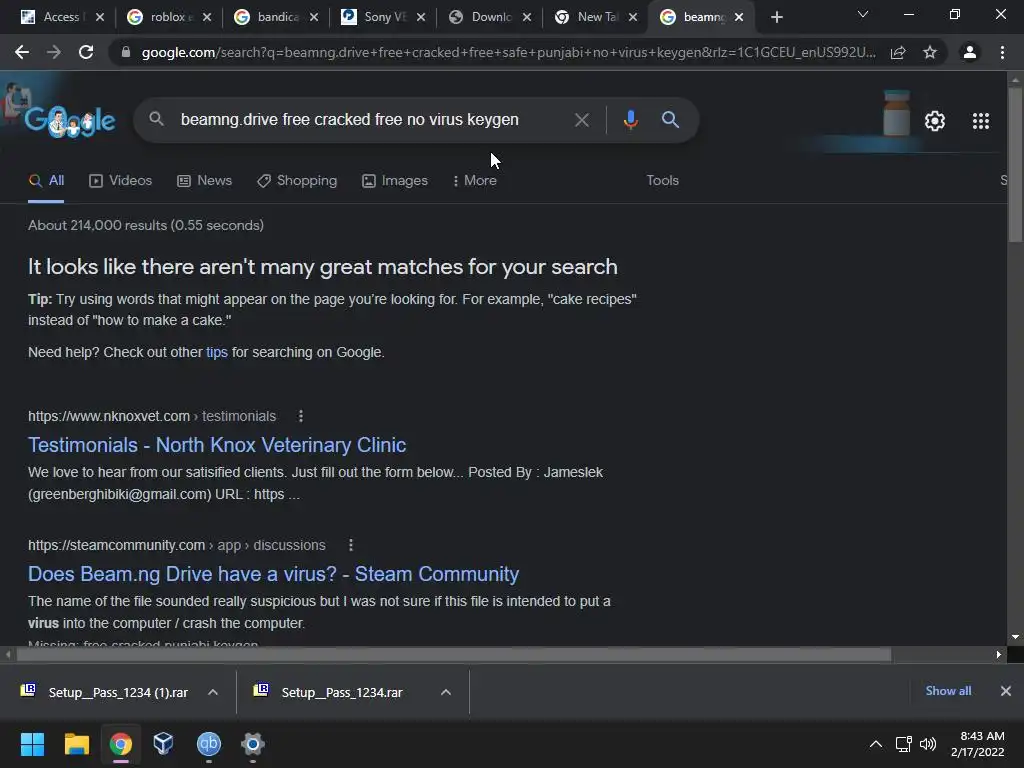Screen dimensions: 1024x768
Task: Go forward to next page
Action: click(x=54, y=52)
